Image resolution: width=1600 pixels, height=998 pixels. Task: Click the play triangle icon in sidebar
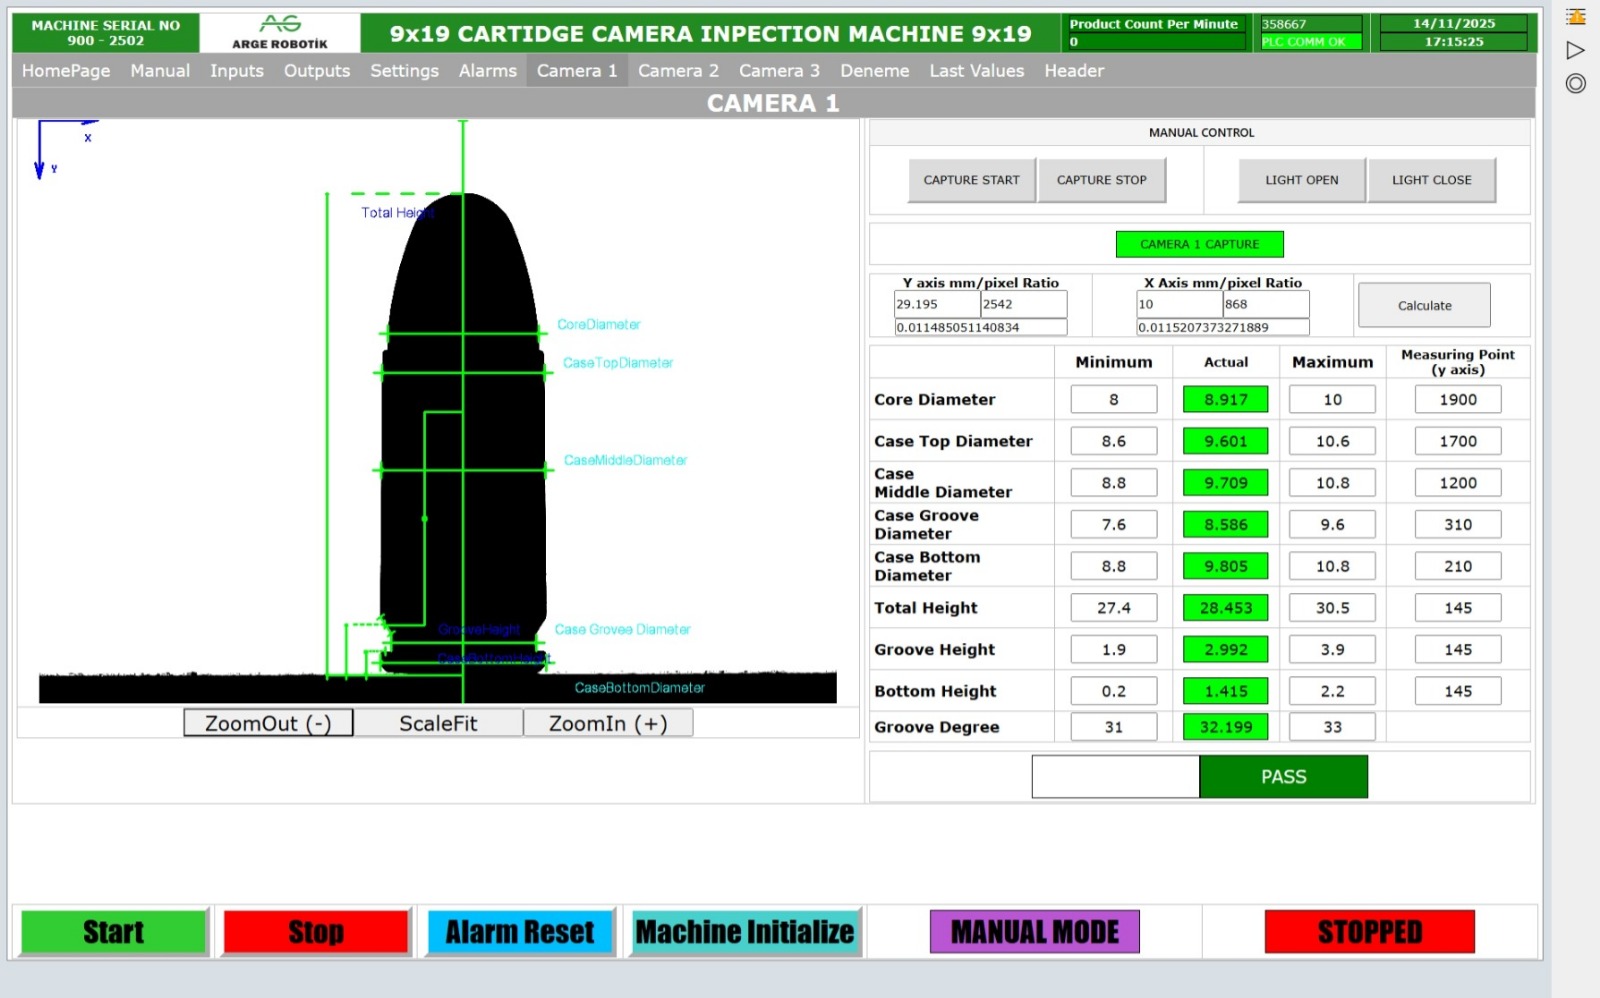[x=1576, y=50]
